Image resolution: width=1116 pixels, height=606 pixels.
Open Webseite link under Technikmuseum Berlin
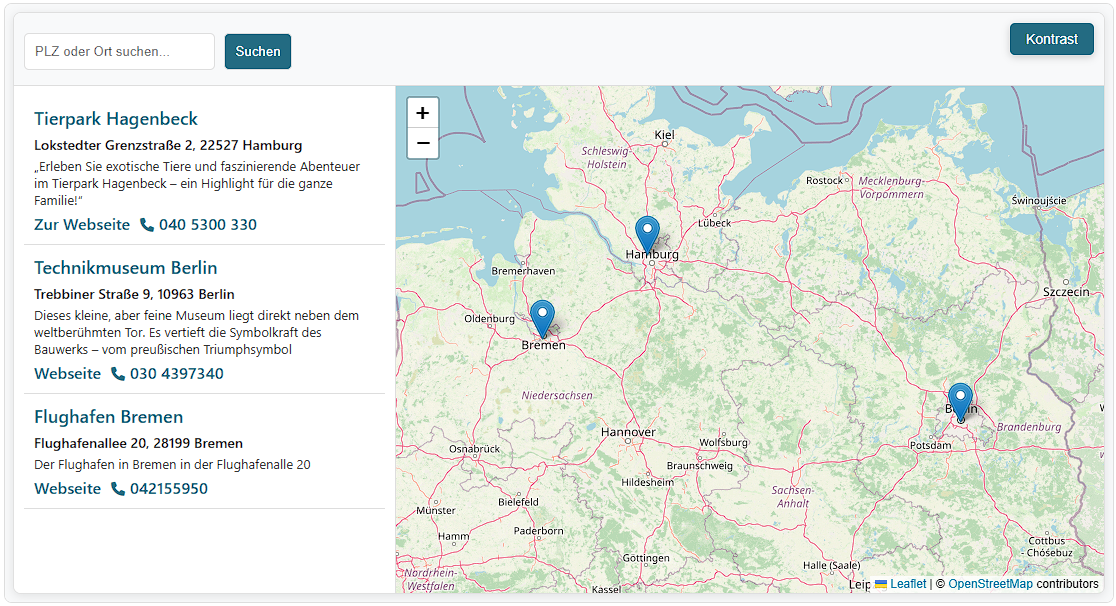coord(67,374)
